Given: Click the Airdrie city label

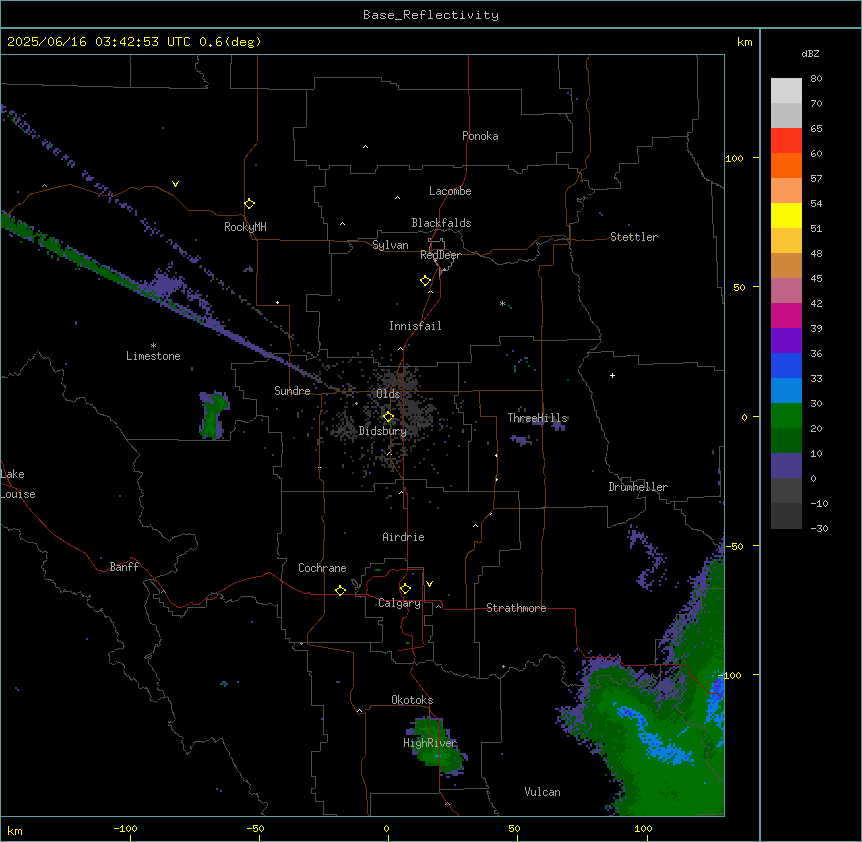Looking at the screenshot, I should click(403, 537).
